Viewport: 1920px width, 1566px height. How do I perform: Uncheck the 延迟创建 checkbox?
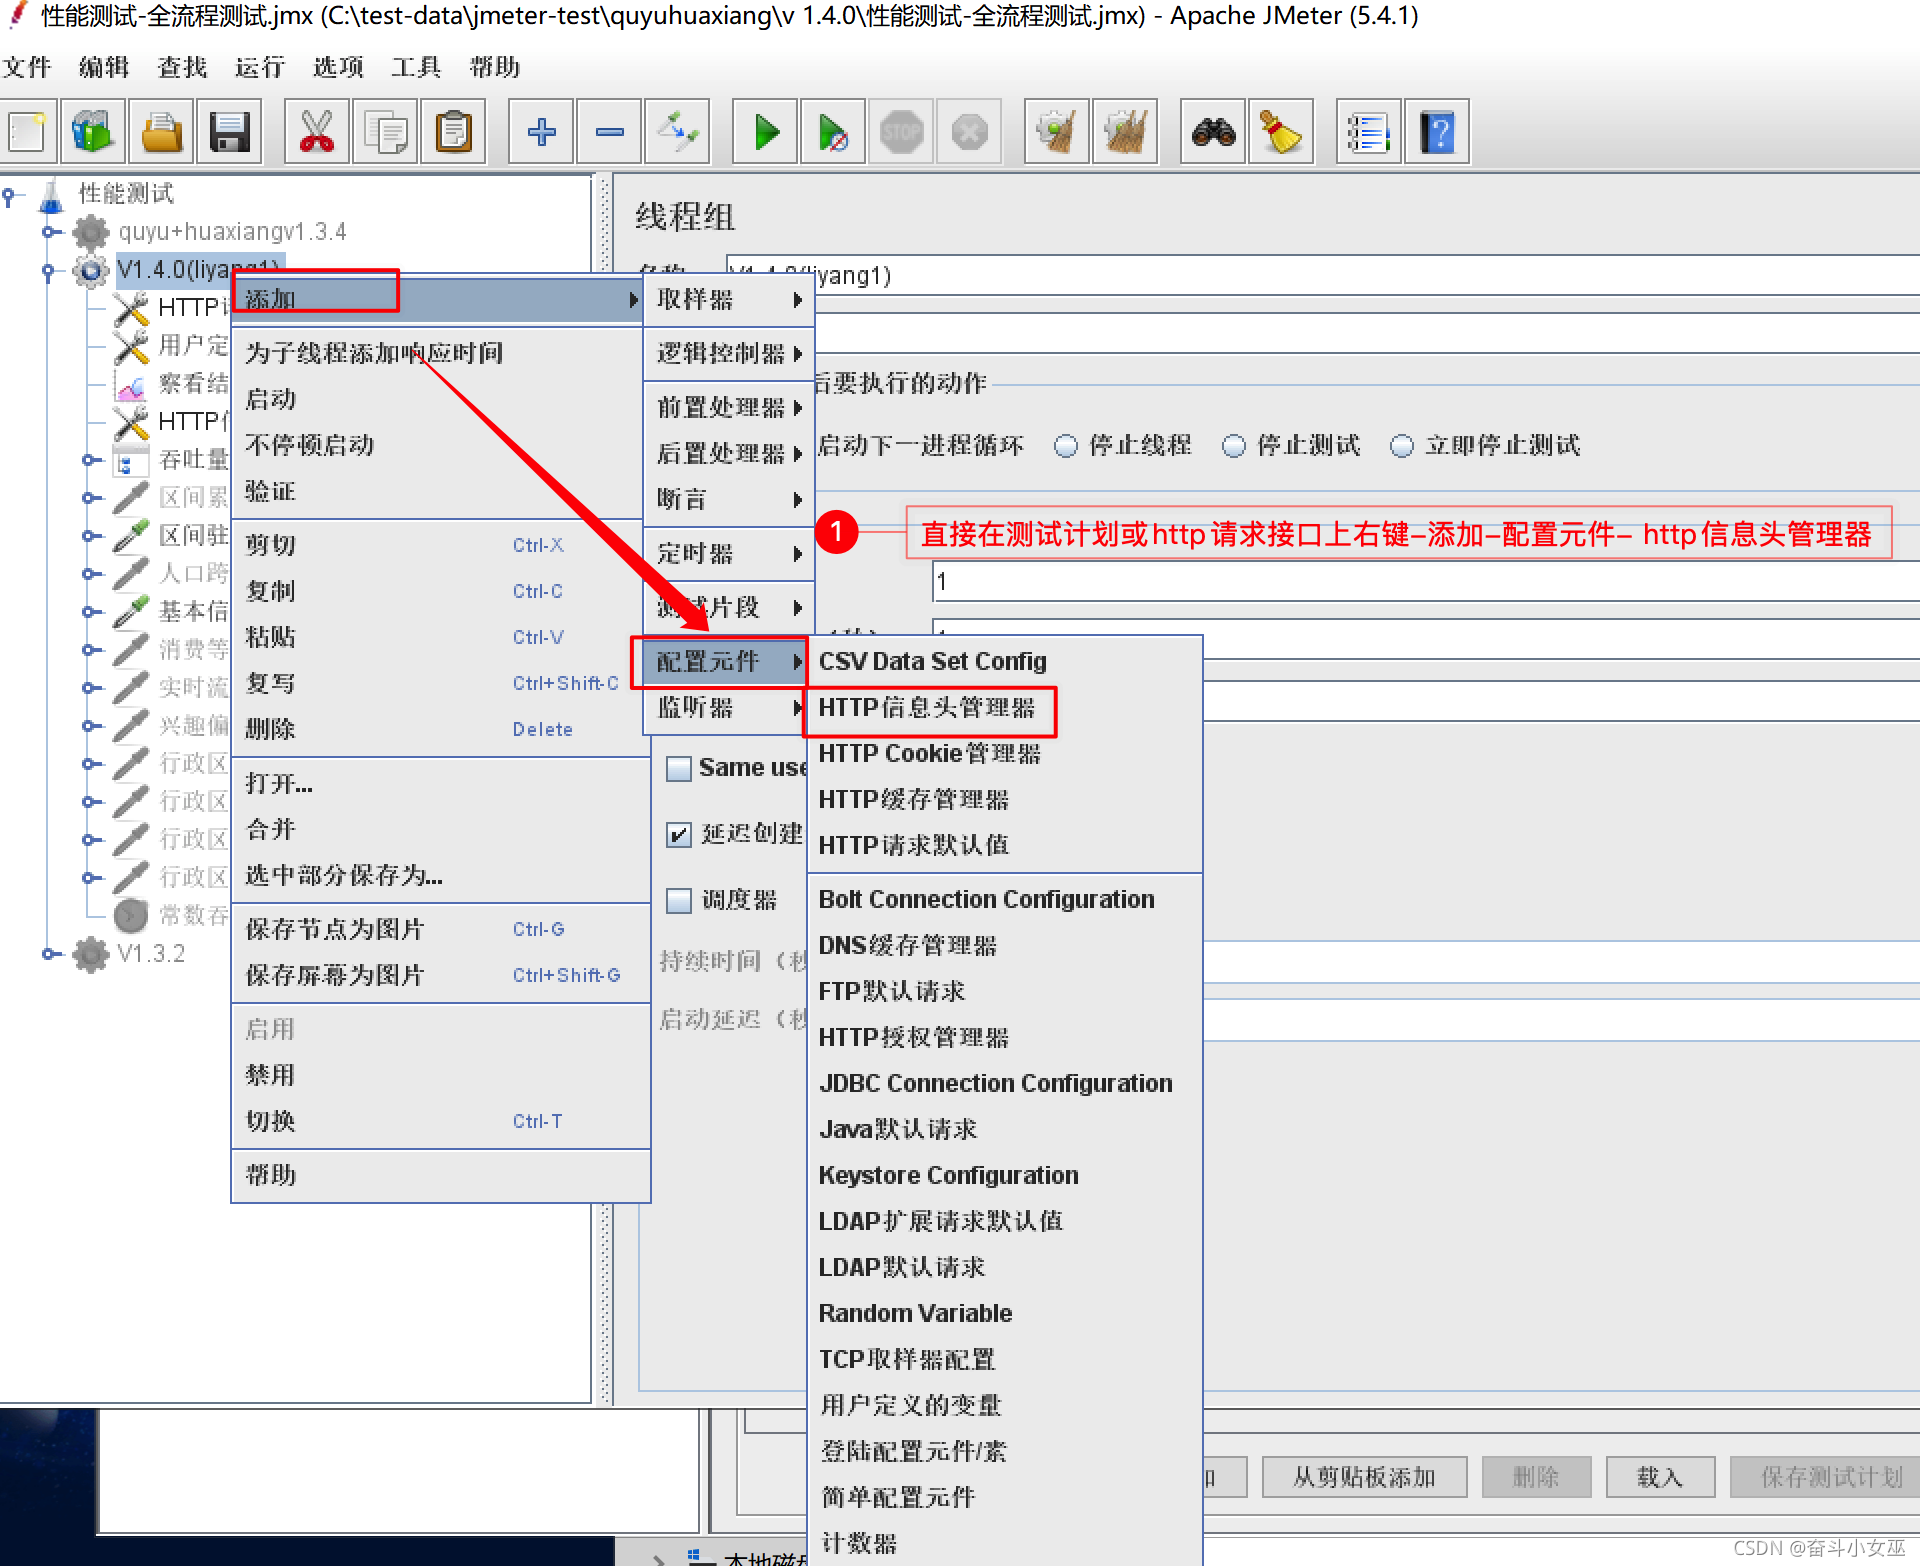pyautogui.click(x=679, y=835)
